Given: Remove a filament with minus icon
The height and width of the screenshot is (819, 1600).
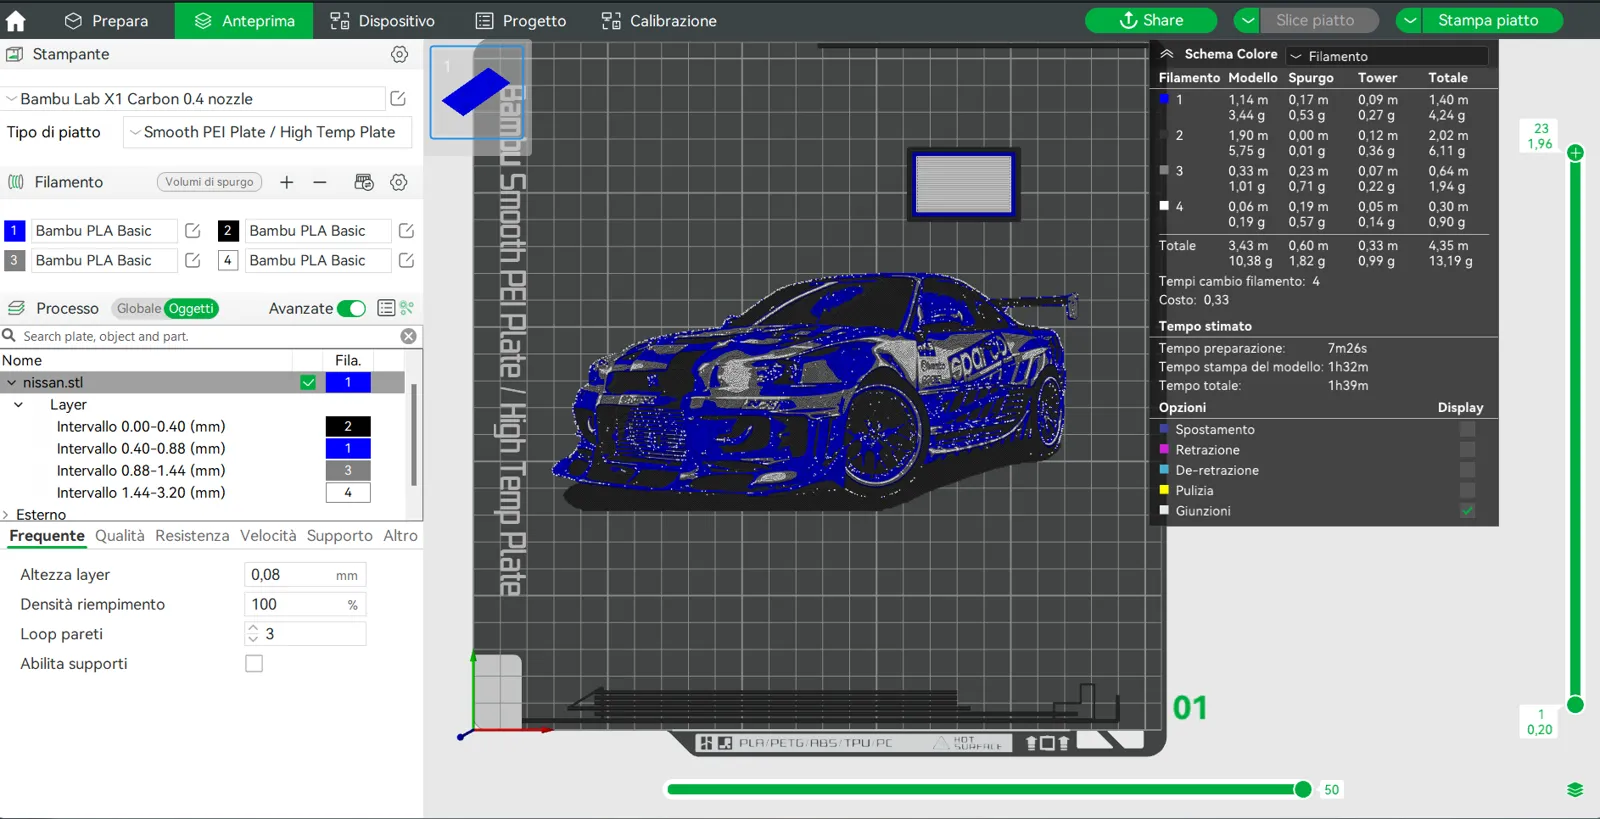Looking at the screenshot, I should point(320,182).
